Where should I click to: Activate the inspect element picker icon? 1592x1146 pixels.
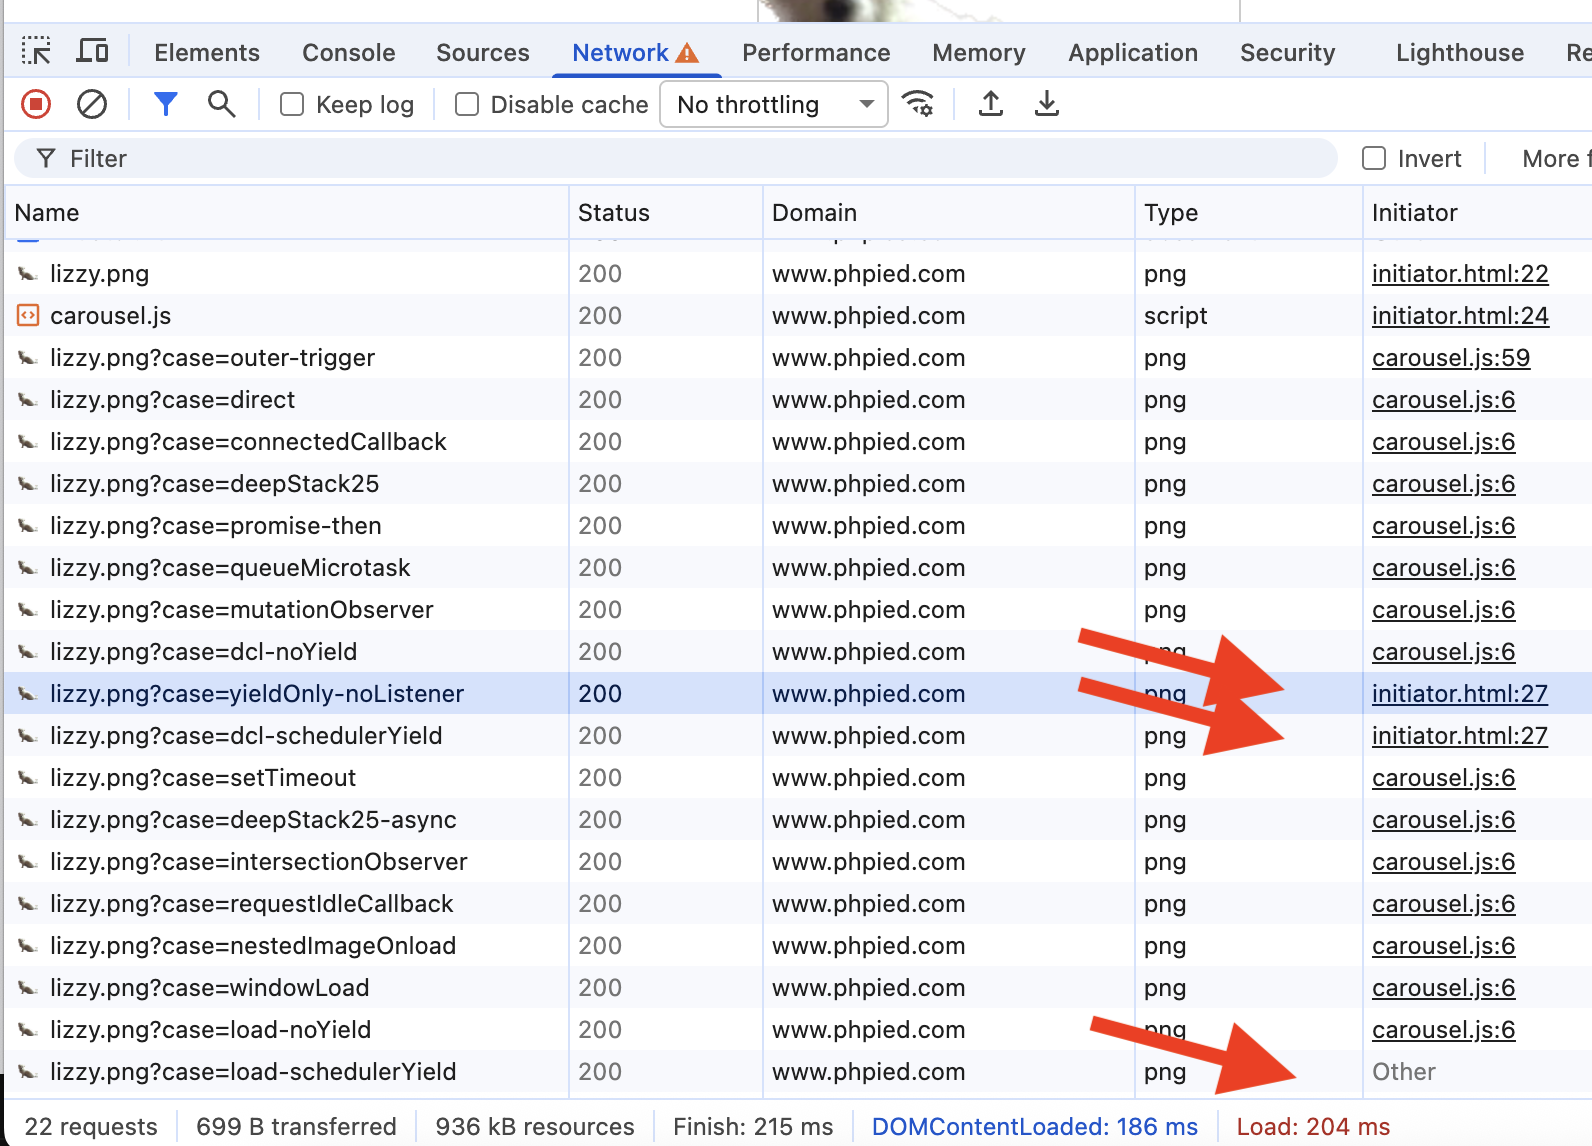36,51
